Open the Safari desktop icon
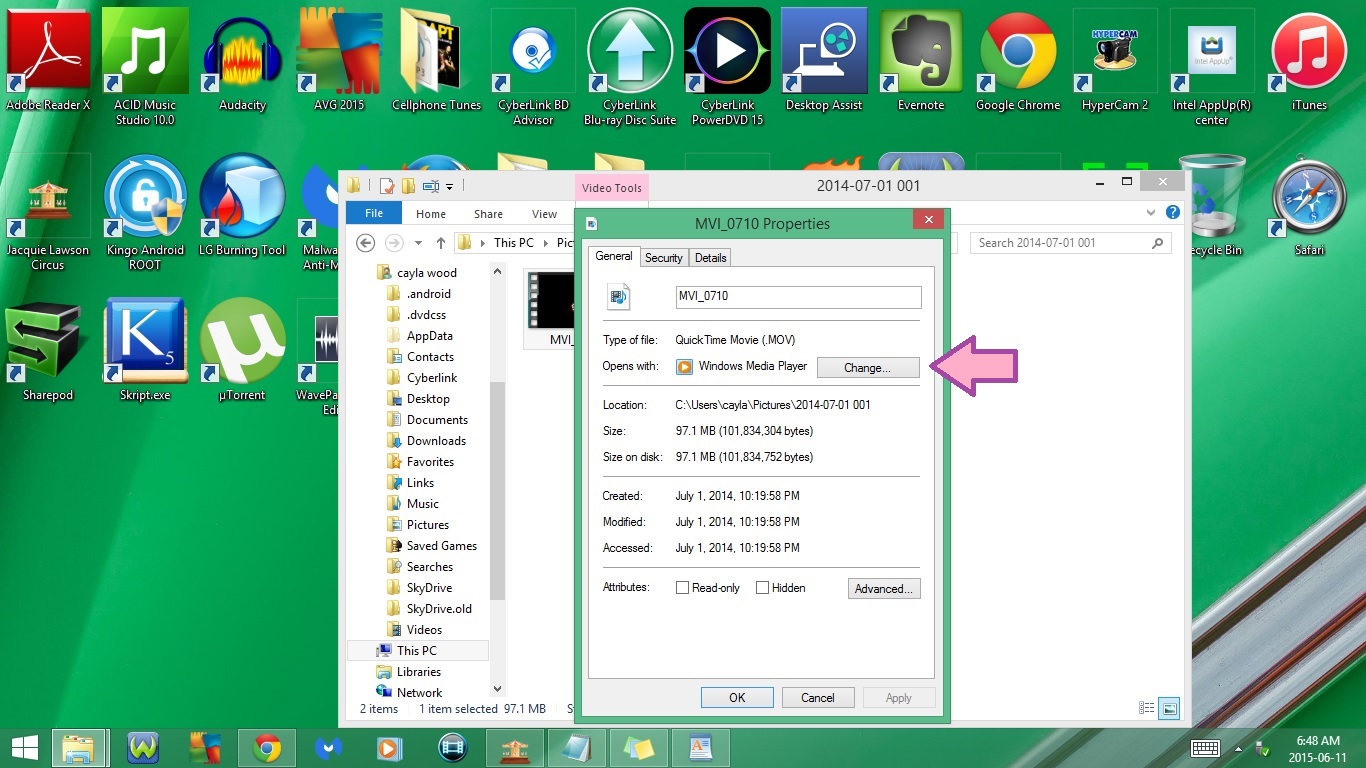1366x768 pixels. (1309, 205)
